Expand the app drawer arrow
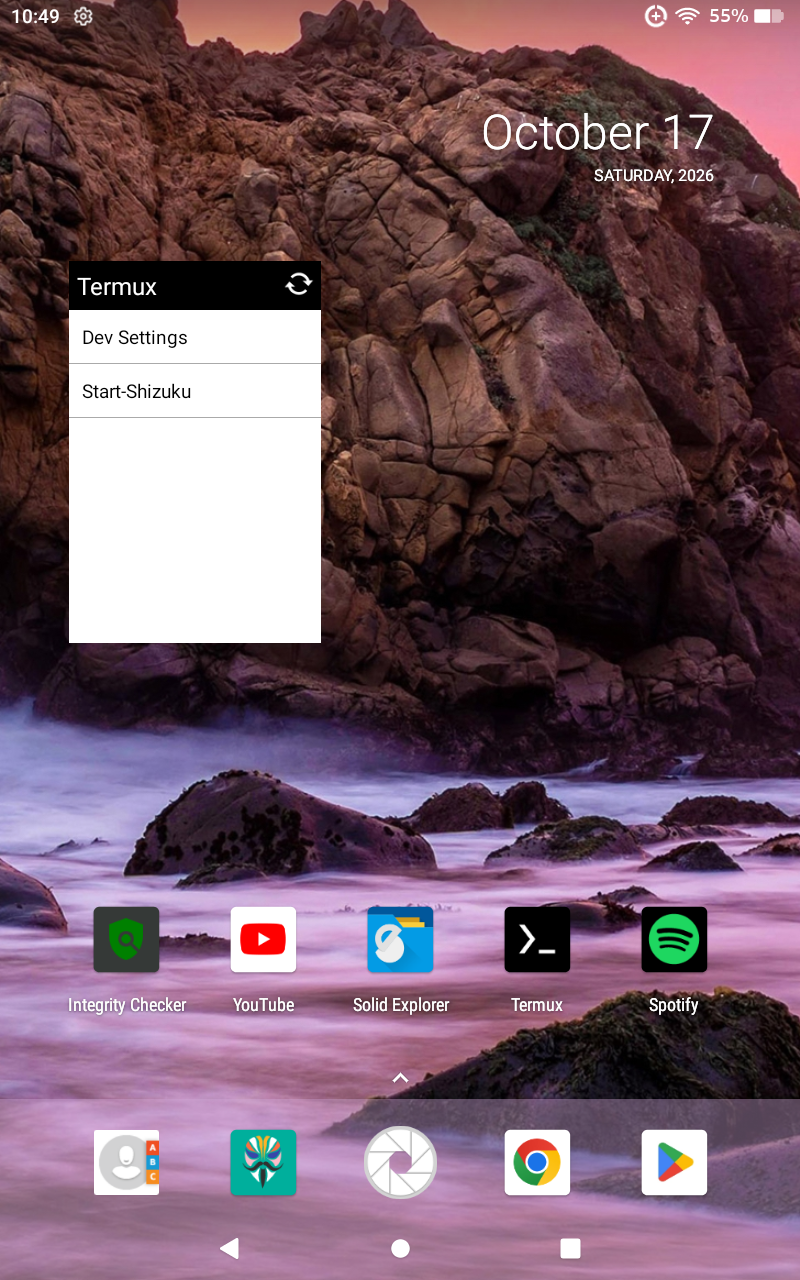The width and height of the screenshot is (800, 1280). (x=400, y=1078)
